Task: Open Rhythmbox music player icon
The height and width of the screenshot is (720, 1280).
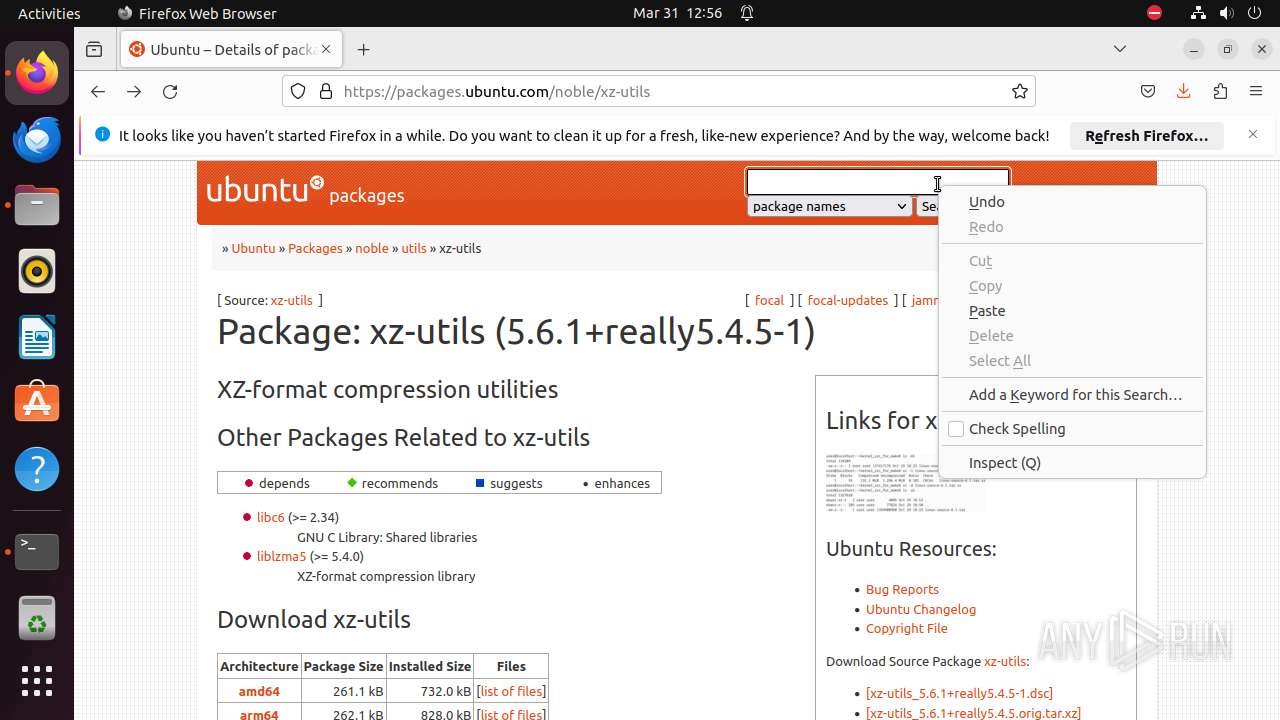Action: [37, 271]
